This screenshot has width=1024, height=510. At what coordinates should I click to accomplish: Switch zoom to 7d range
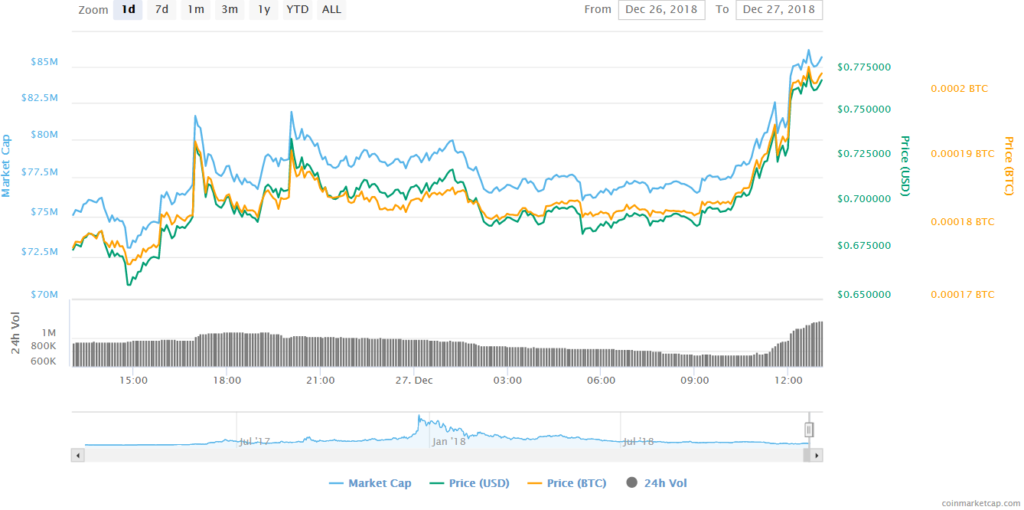(x=162, y=10)
